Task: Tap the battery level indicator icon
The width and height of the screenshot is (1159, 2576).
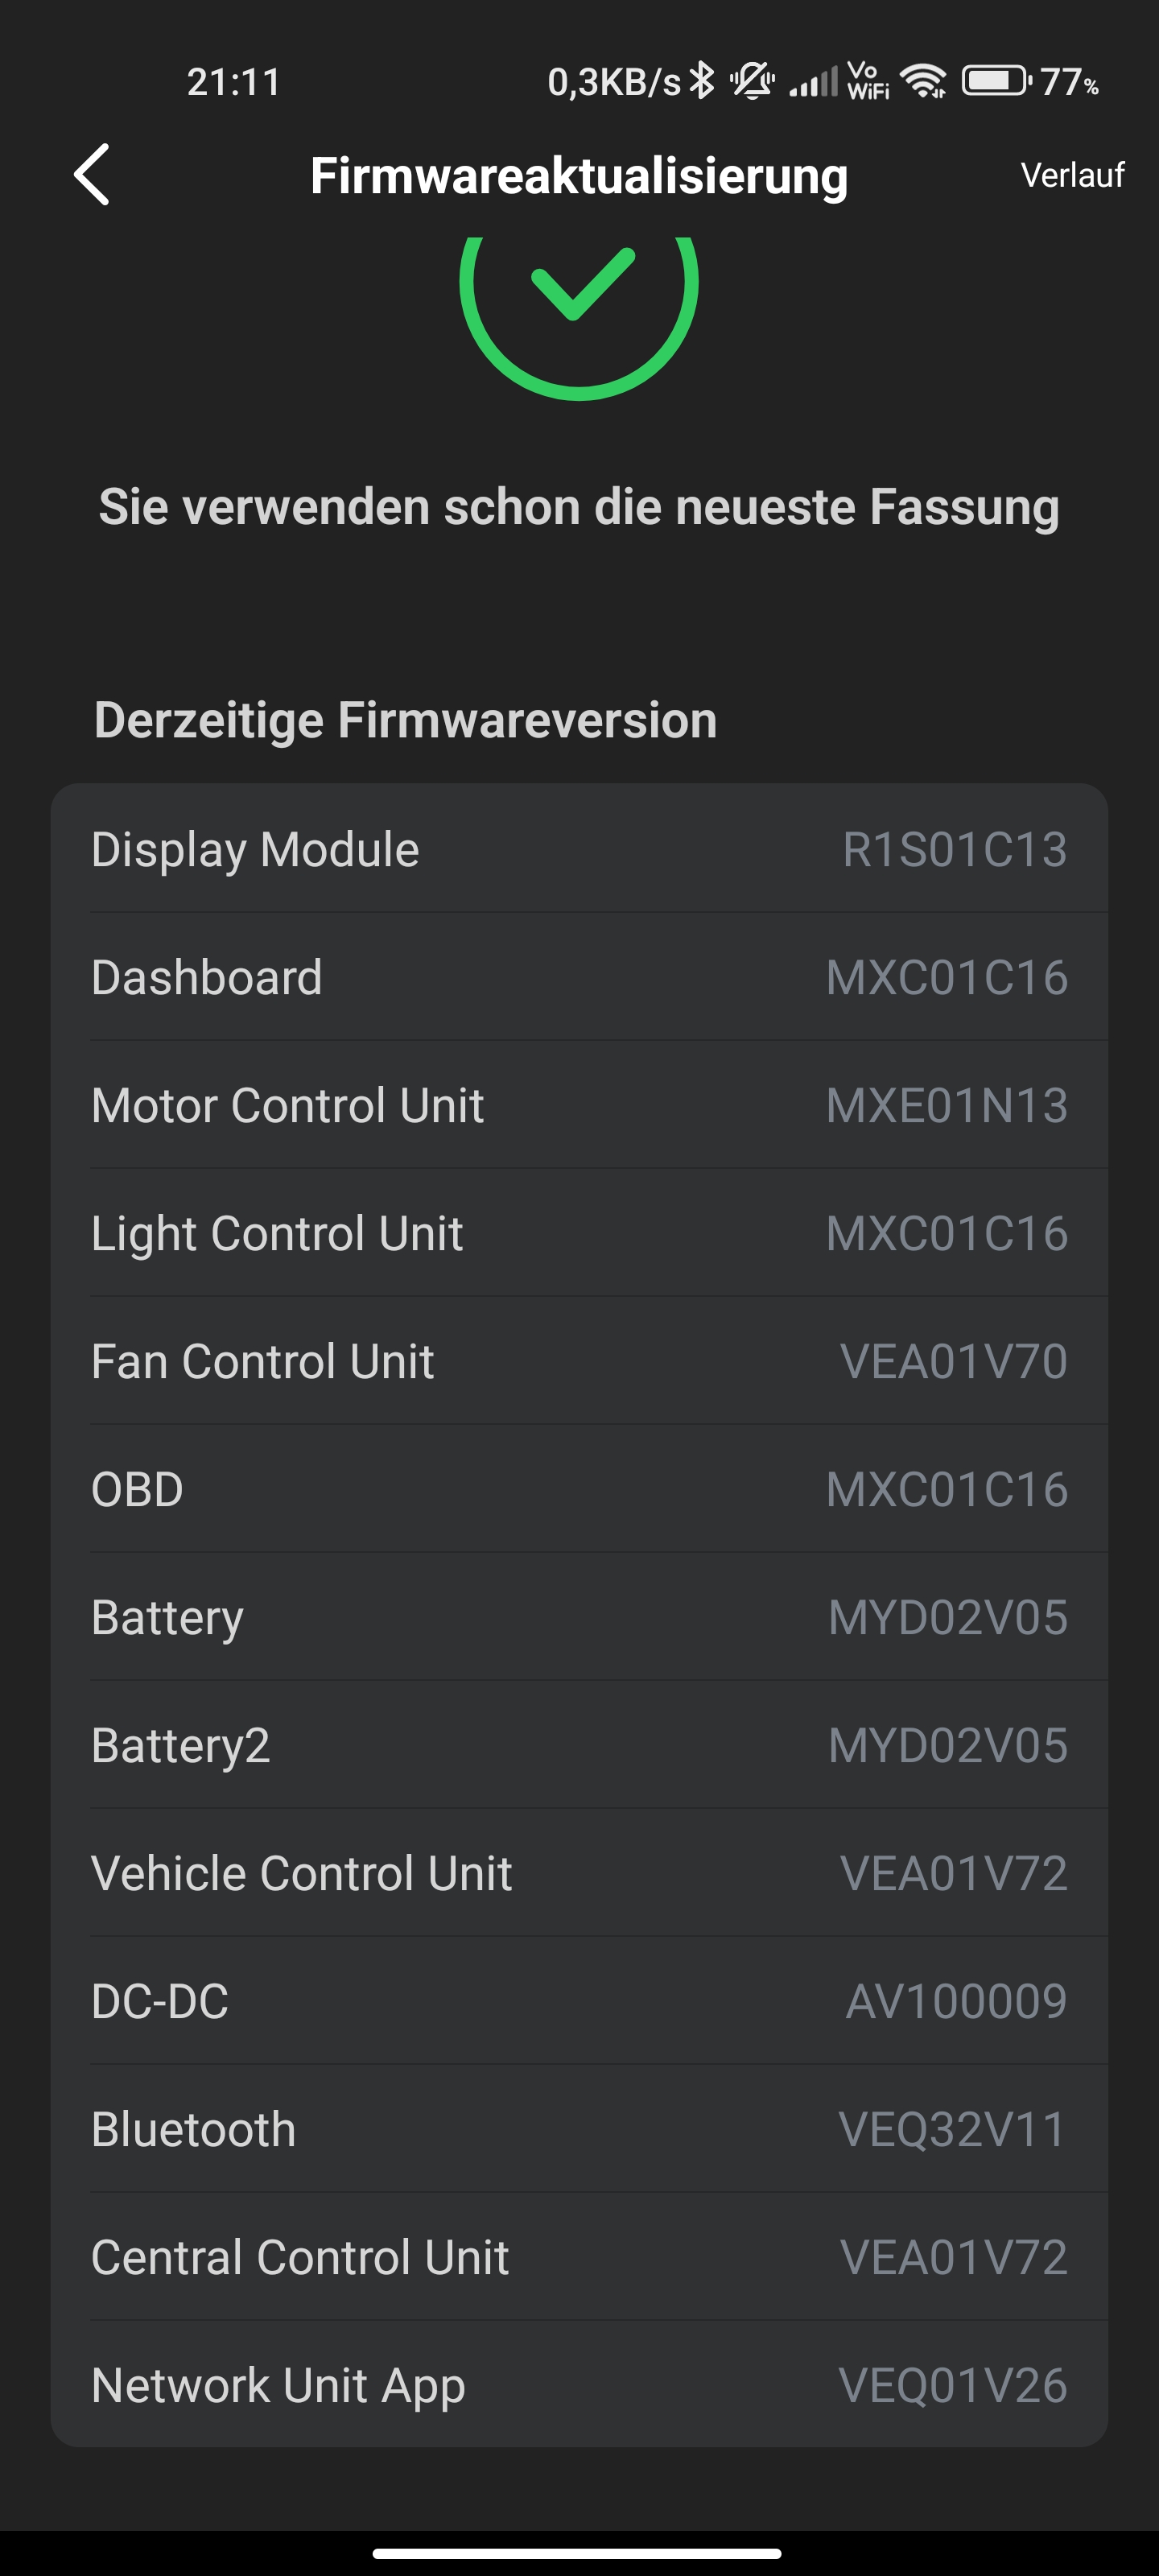Action: tap(995, 81)
